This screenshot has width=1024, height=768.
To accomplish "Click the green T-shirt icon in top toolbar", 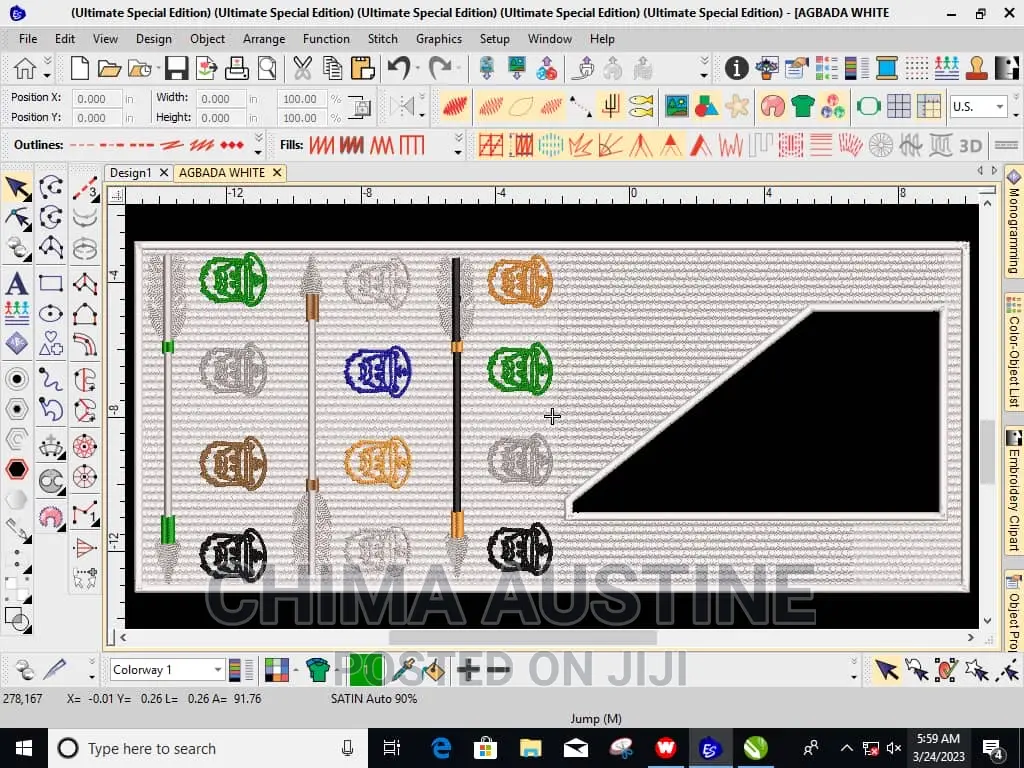I will (x=803, y=106).
